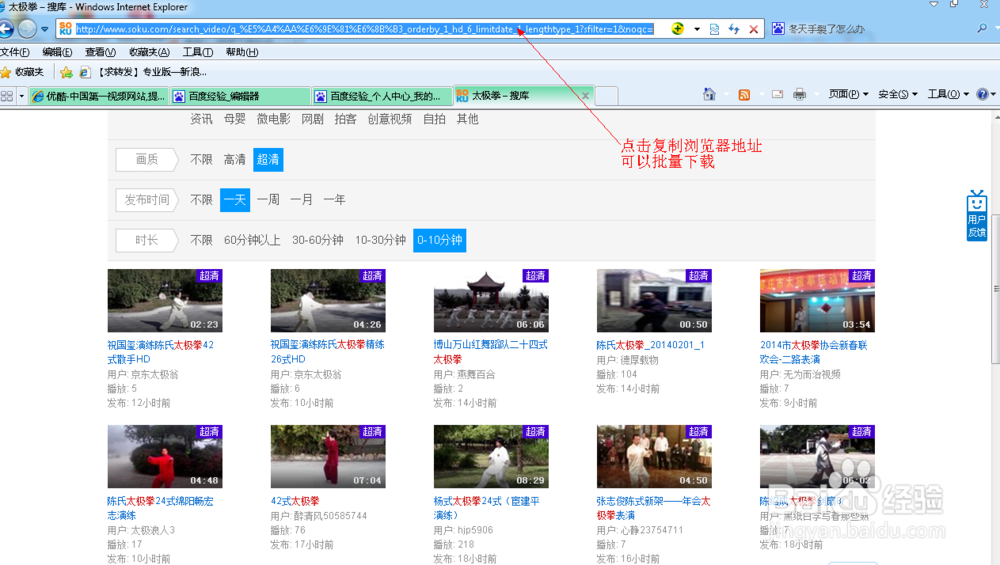Image resolution: width=1000 pixels, height=565 pixels.
Task: Click the add to favorites bar icon
Action: (x=66, y=72)
